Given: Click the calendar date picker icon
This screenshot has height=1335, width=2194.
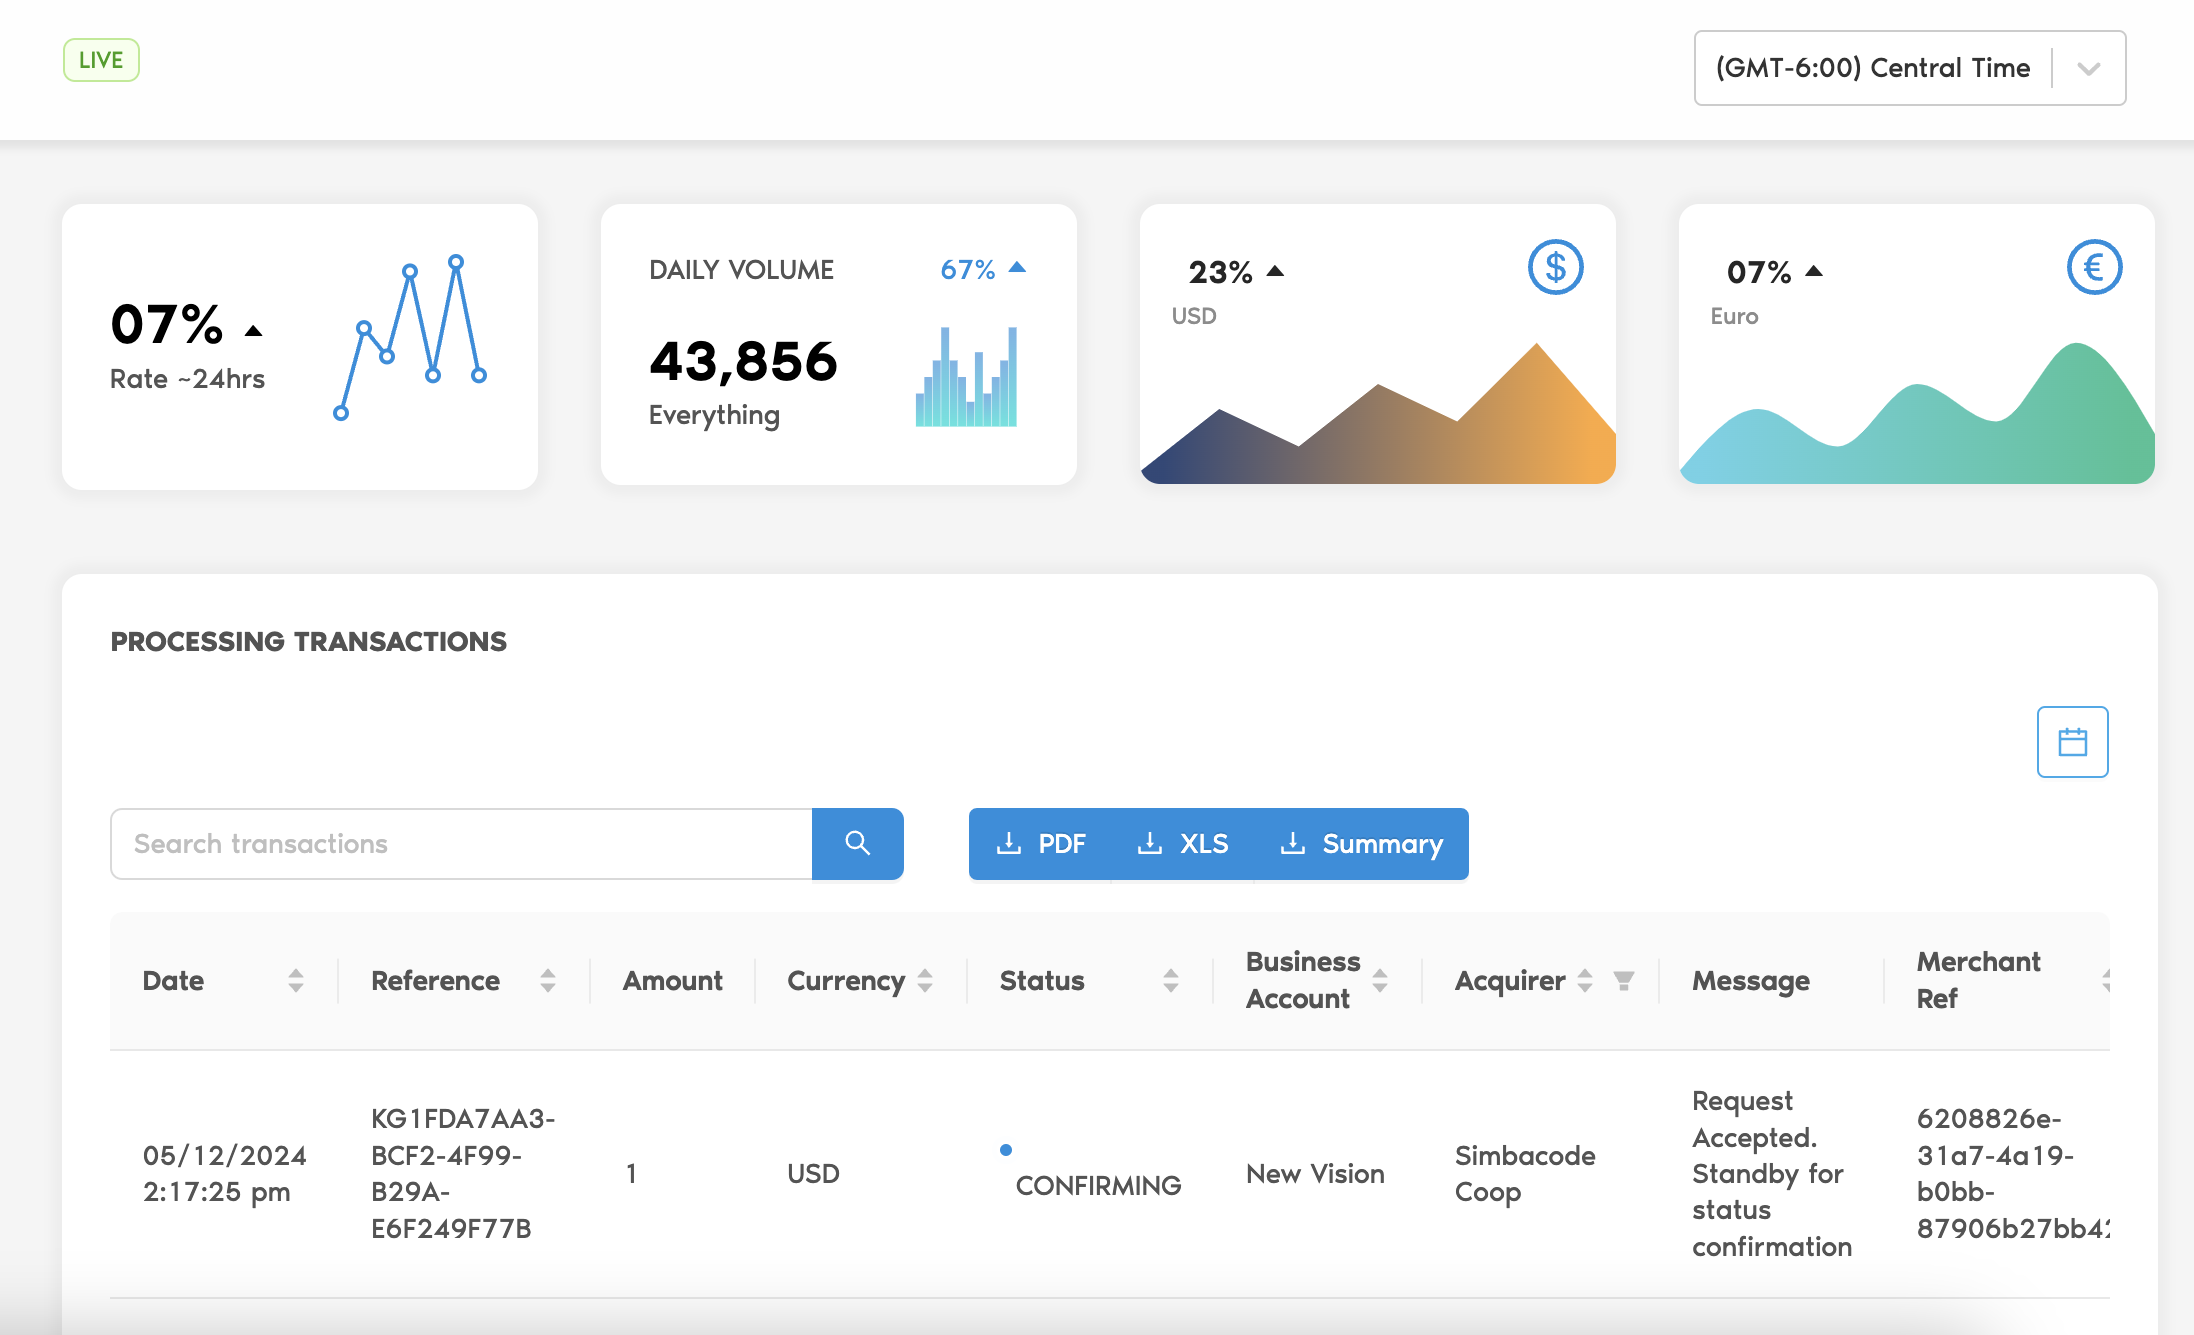Looking at the screenshot, I should click(2072, 742).
